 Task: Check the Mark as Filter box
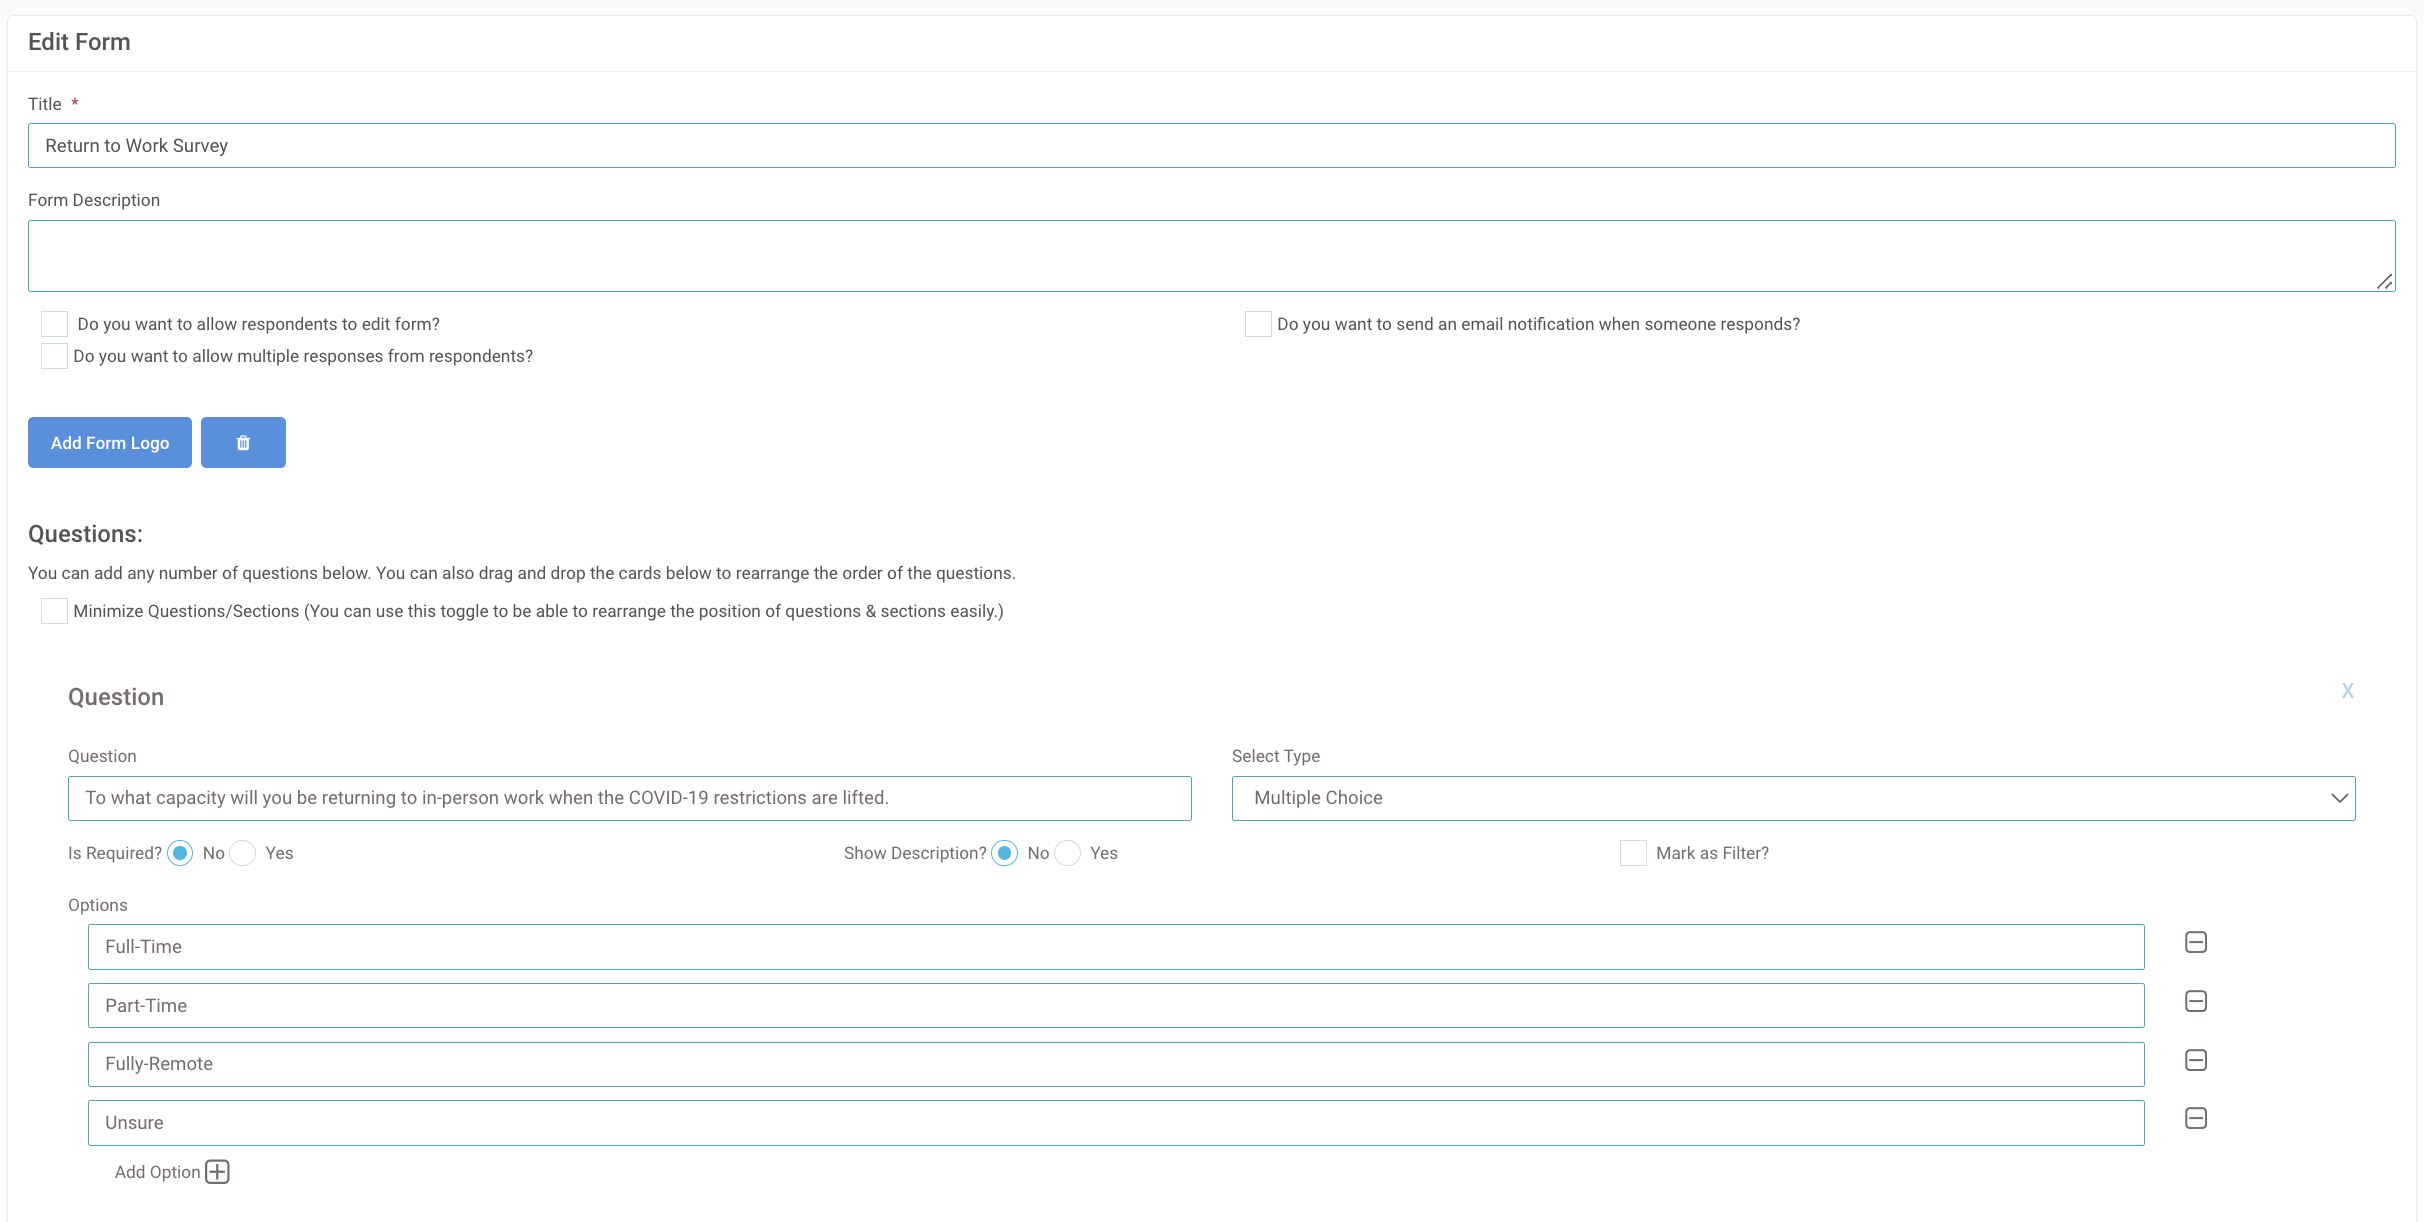click(1633, 853)
